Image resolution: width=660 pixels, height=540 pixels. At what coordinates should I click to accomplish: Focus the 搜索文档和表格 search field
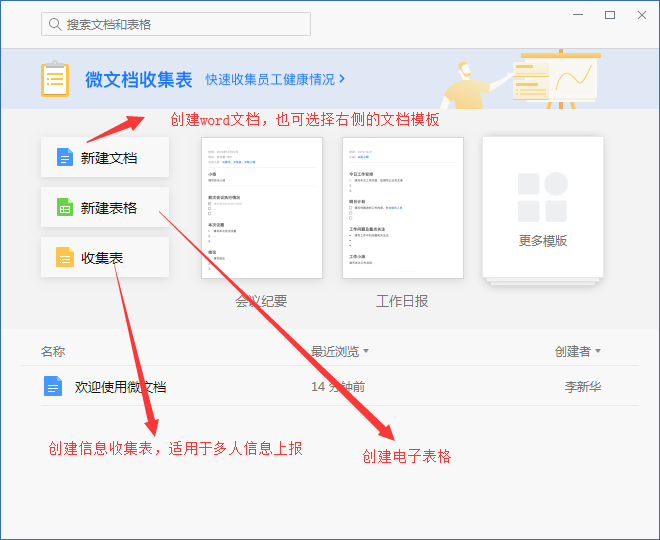tap(180, 24)
